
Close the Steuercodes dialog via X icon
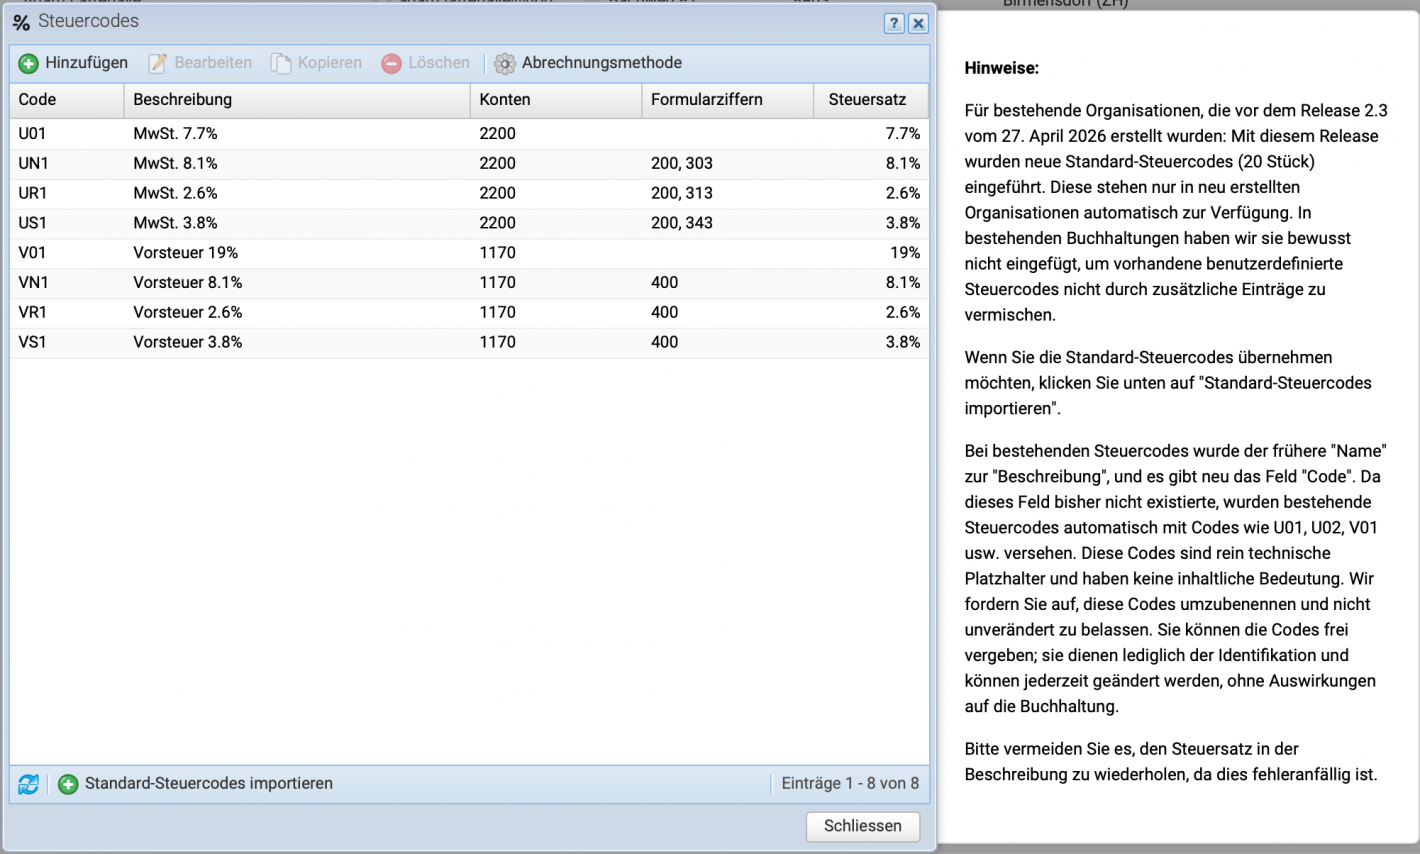[x=918, y=24]
